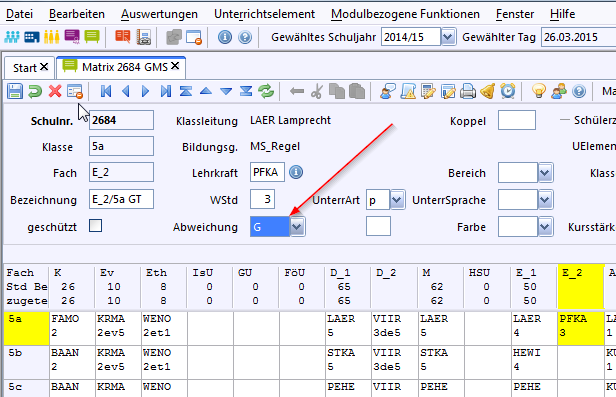Open the Modulbezogene Funktionen menu
The image size is (616, 397).
pos(405,14)
